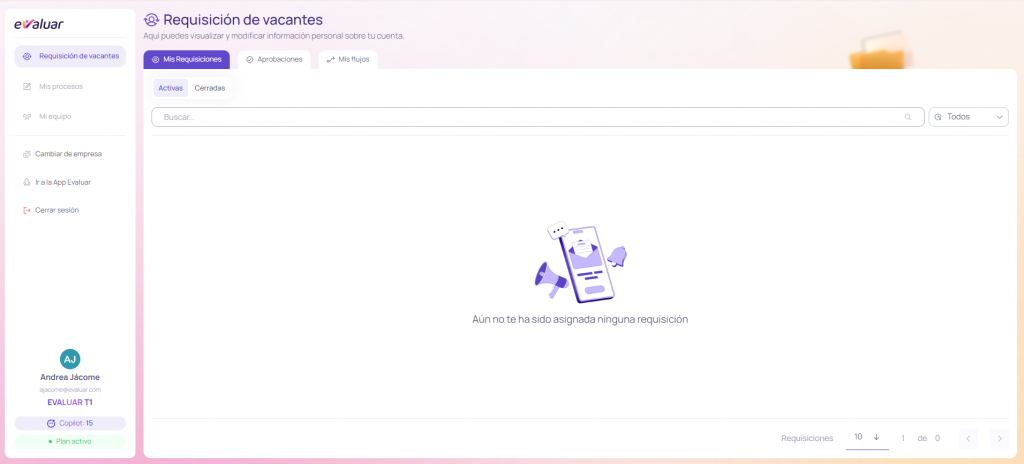Screen dimensions: 1024x464
Task: Switch to Activas requisitions filter
Action: click(x=170, y=88)
